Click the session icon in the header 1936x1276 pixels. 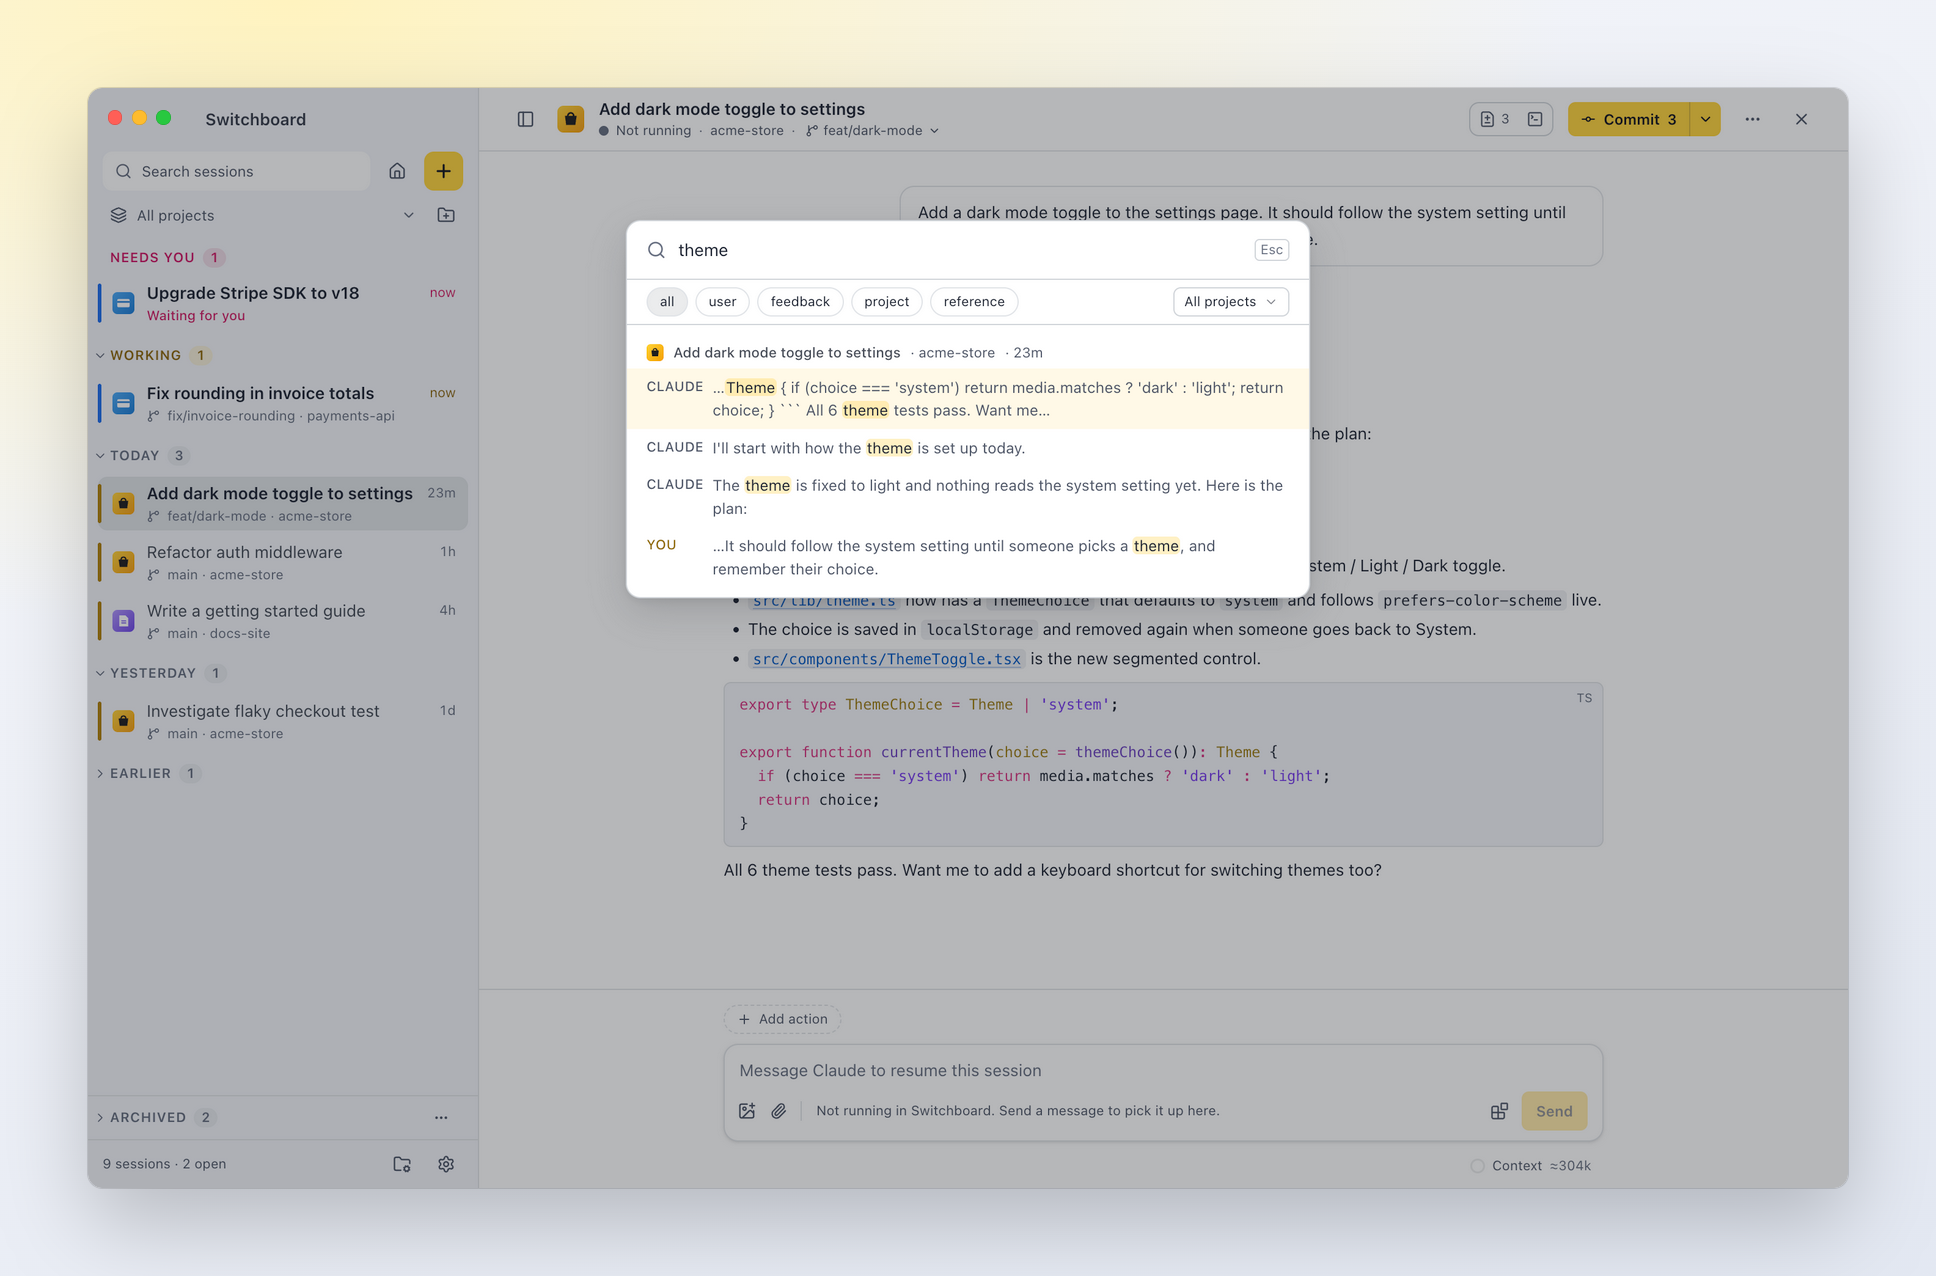point(570,119)
